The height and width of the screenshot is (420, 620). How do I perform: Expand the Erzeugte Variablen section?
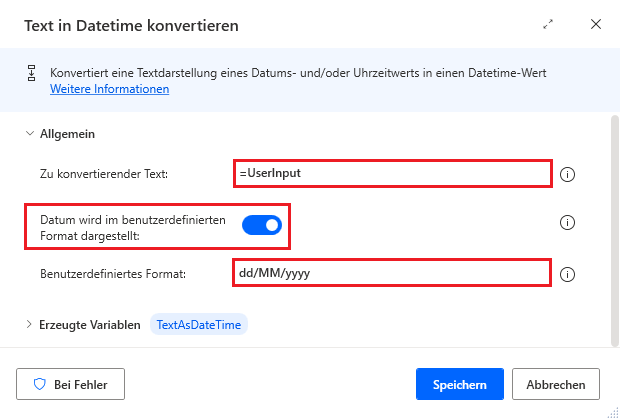tap(29, 324)
